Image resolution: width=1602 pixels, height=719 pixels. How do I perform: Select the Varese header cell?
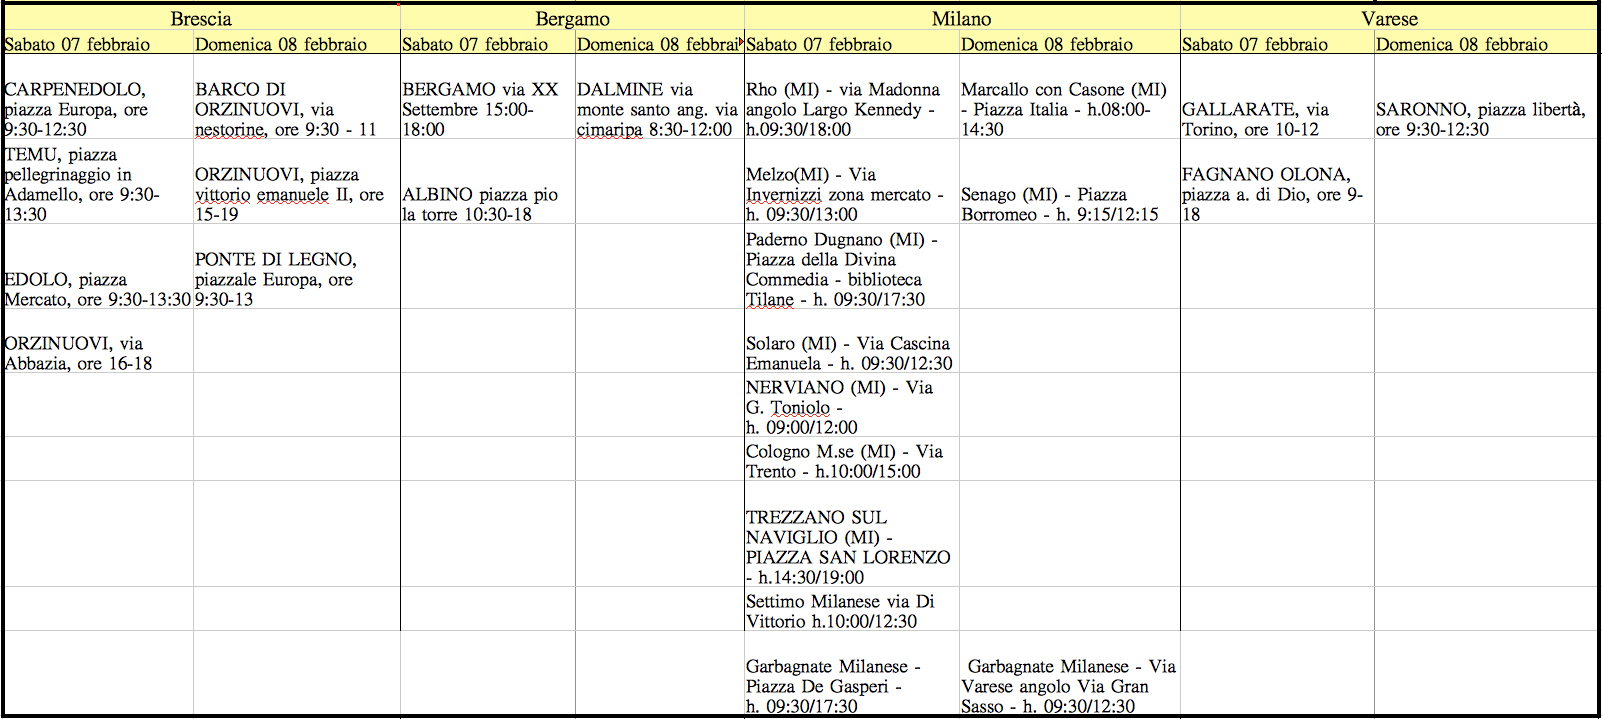click(1389, 18)
